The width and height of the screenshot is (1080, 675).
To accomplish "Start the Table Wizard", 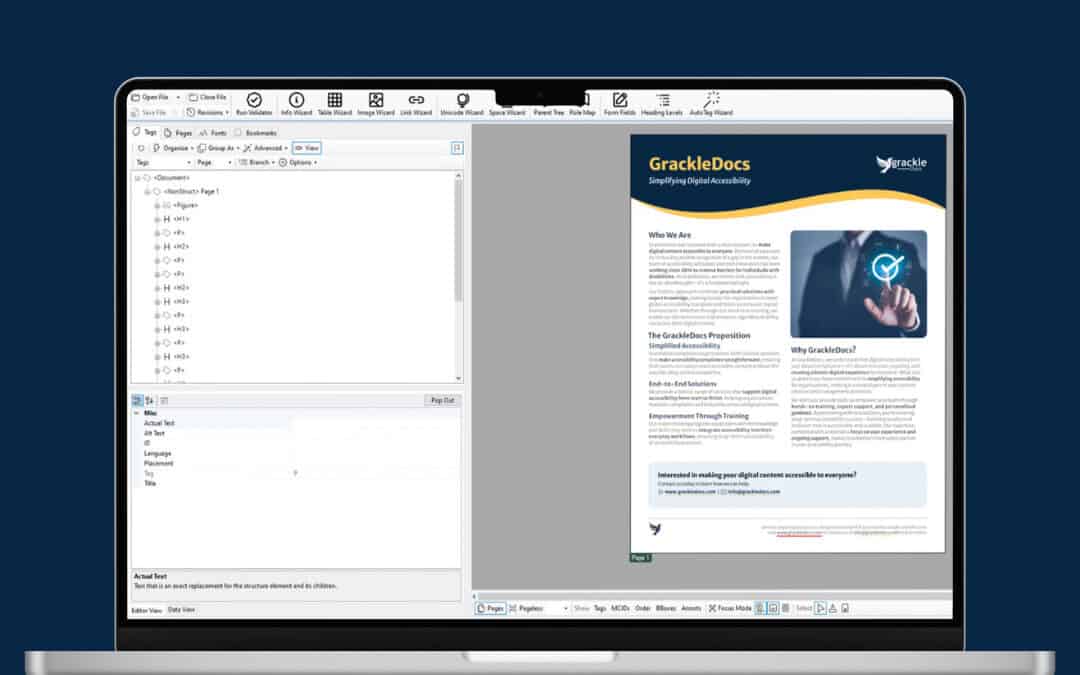I will (x=335, y=104).
